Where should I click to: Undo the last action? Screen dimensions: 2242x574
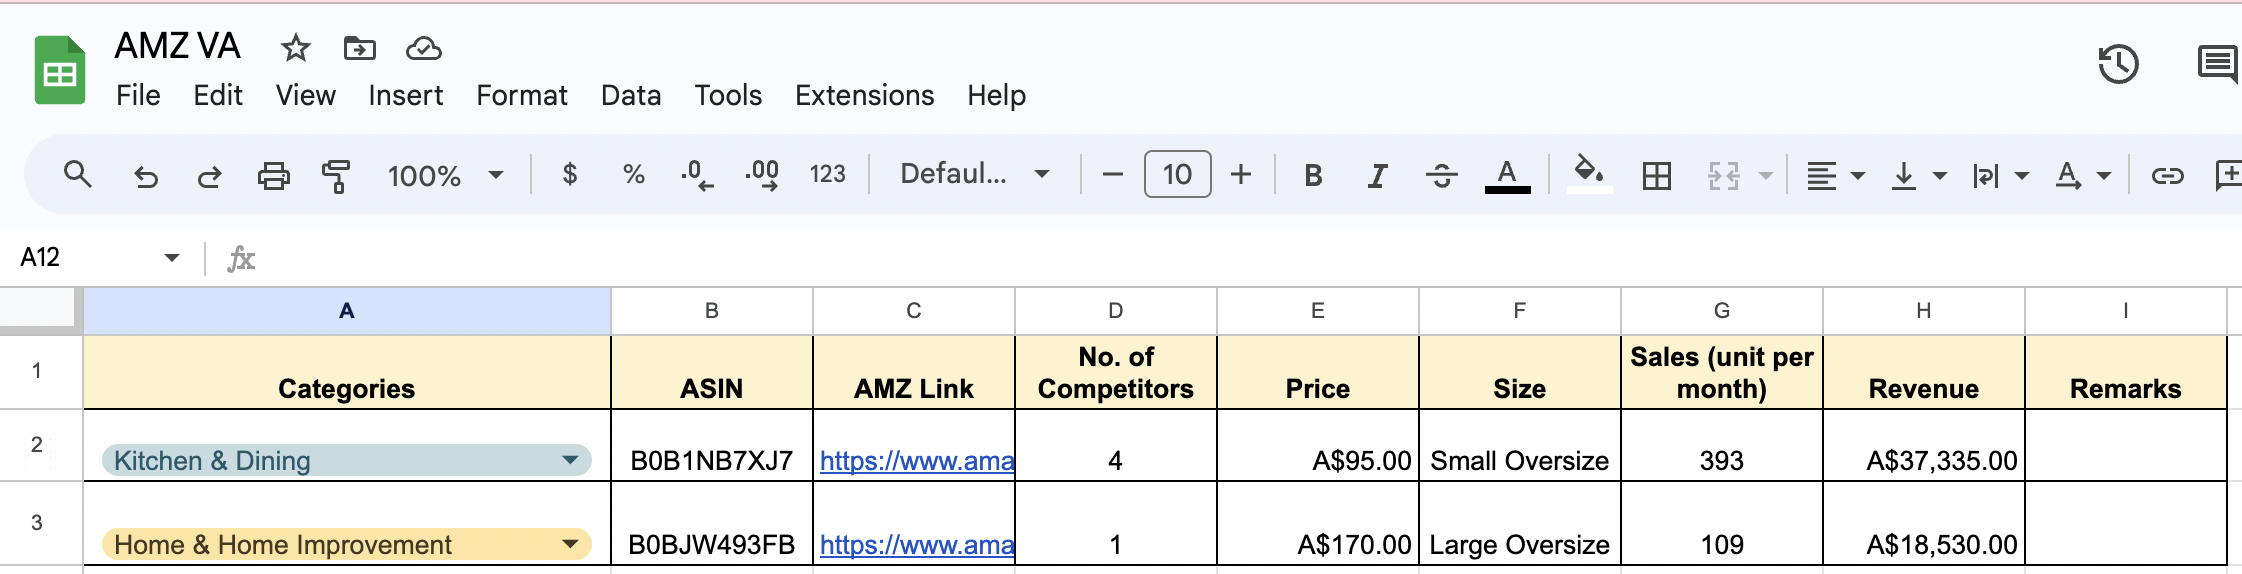point(146,176)
